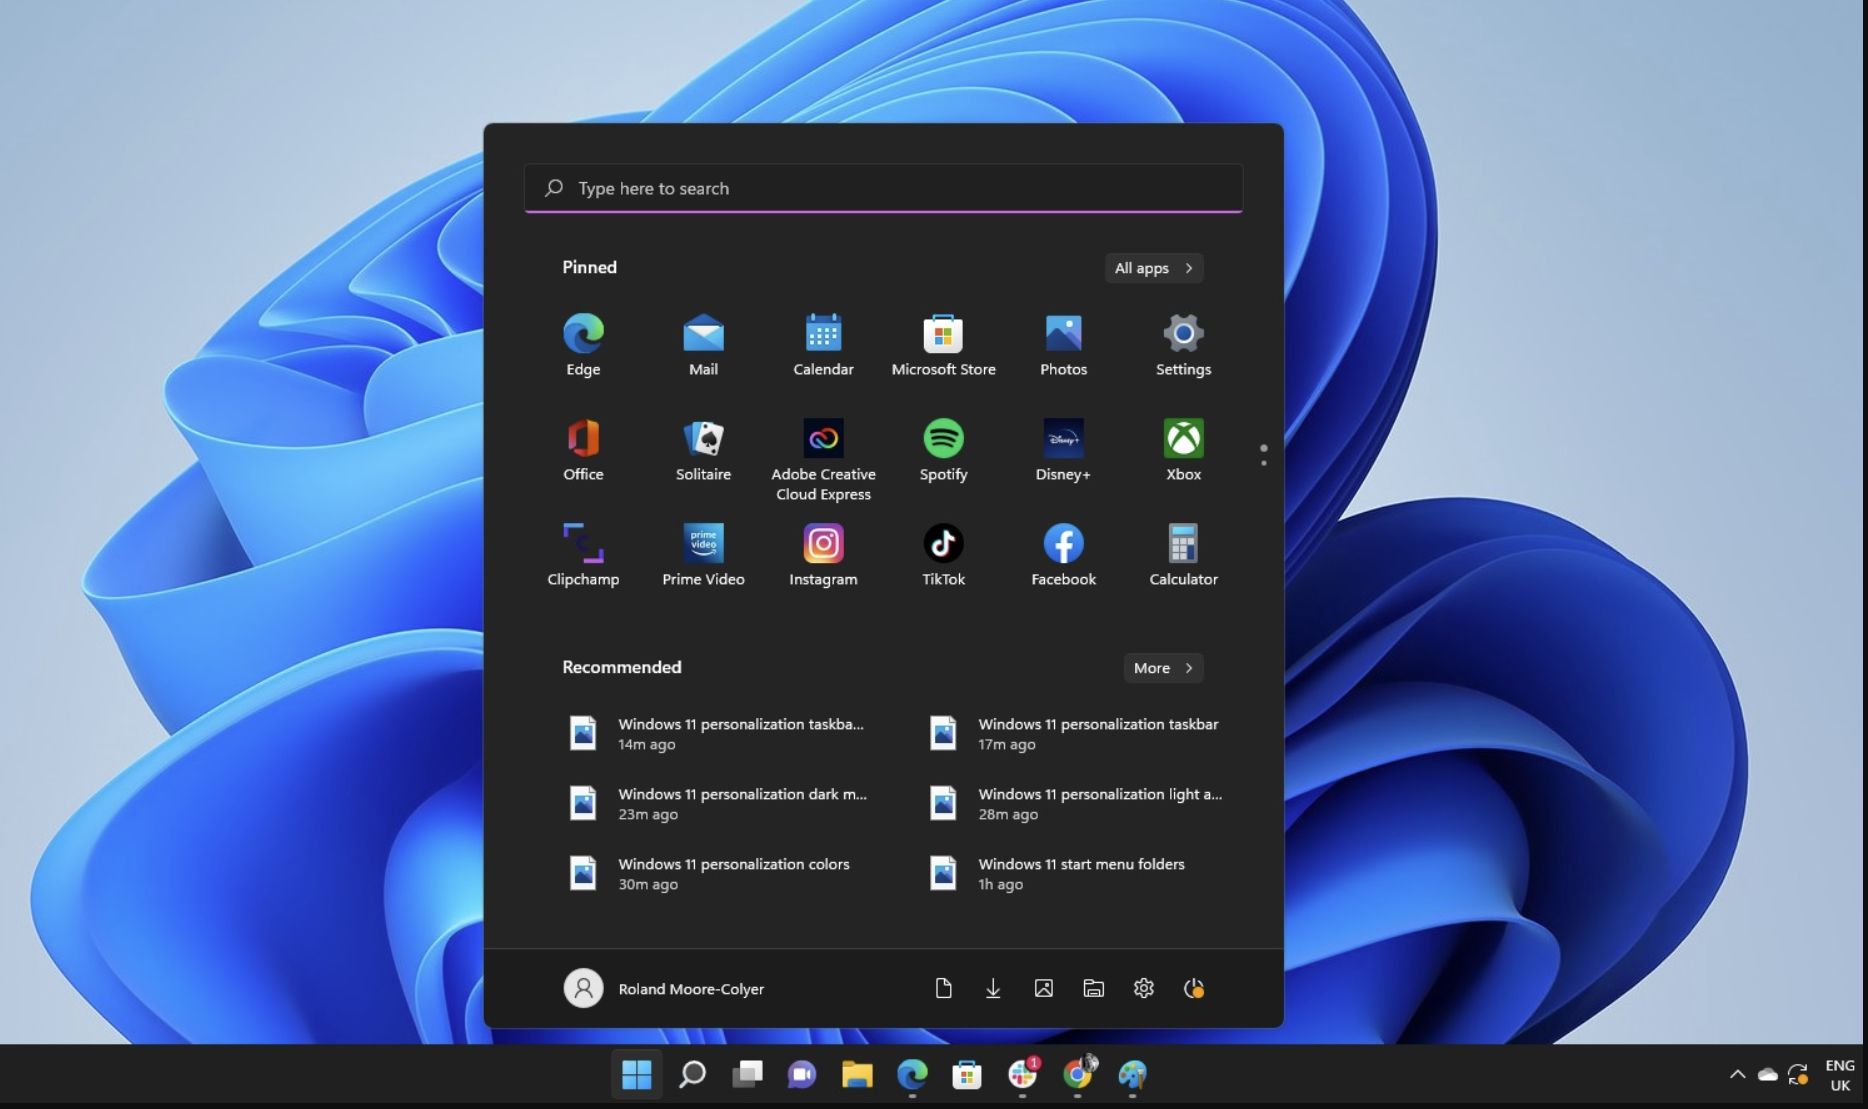Open File Explorer on the taskbar
Image resolution: width=1868 pixels, height=1109 pixels.
coord(857,1074)
